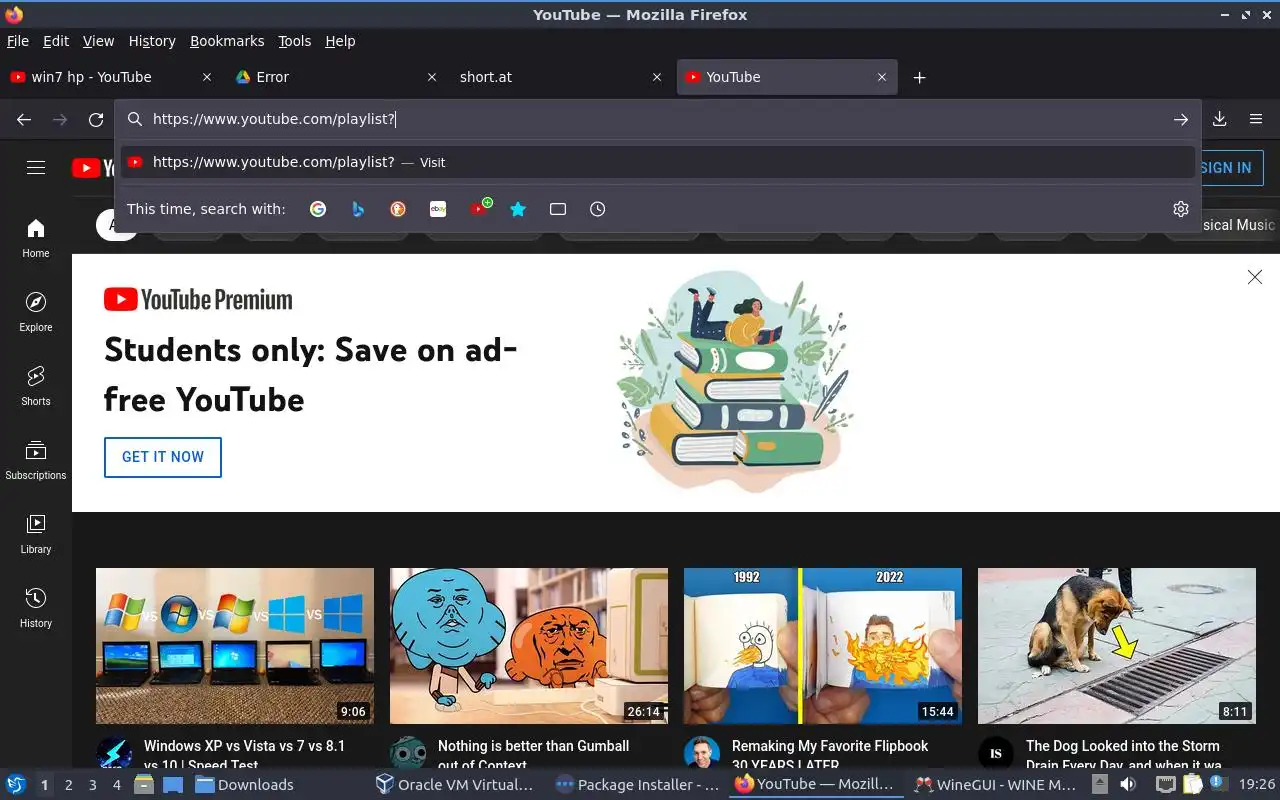Open 'Windows XP vs Vista vs 7' video title
Viewport: 1280px width, 800px height.
pyautogui.click(x=245, y=755)
